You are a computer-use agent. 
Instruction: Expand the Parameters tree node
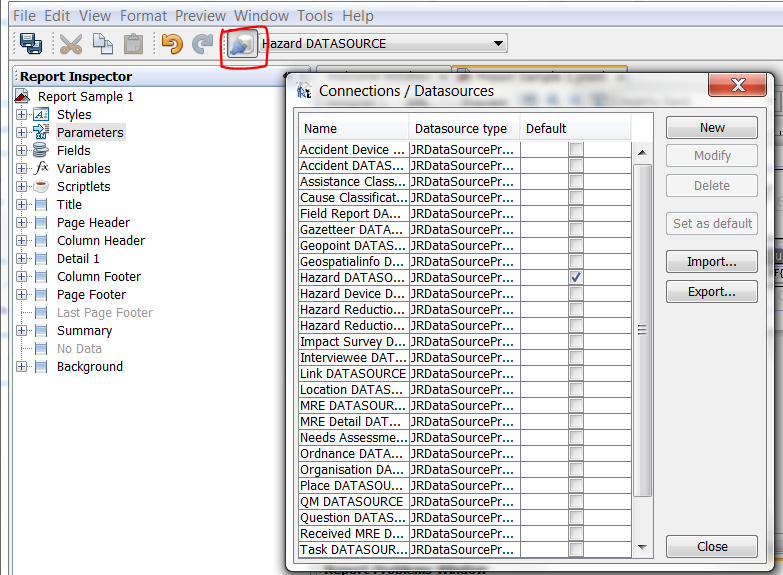[x=22, y=133]
